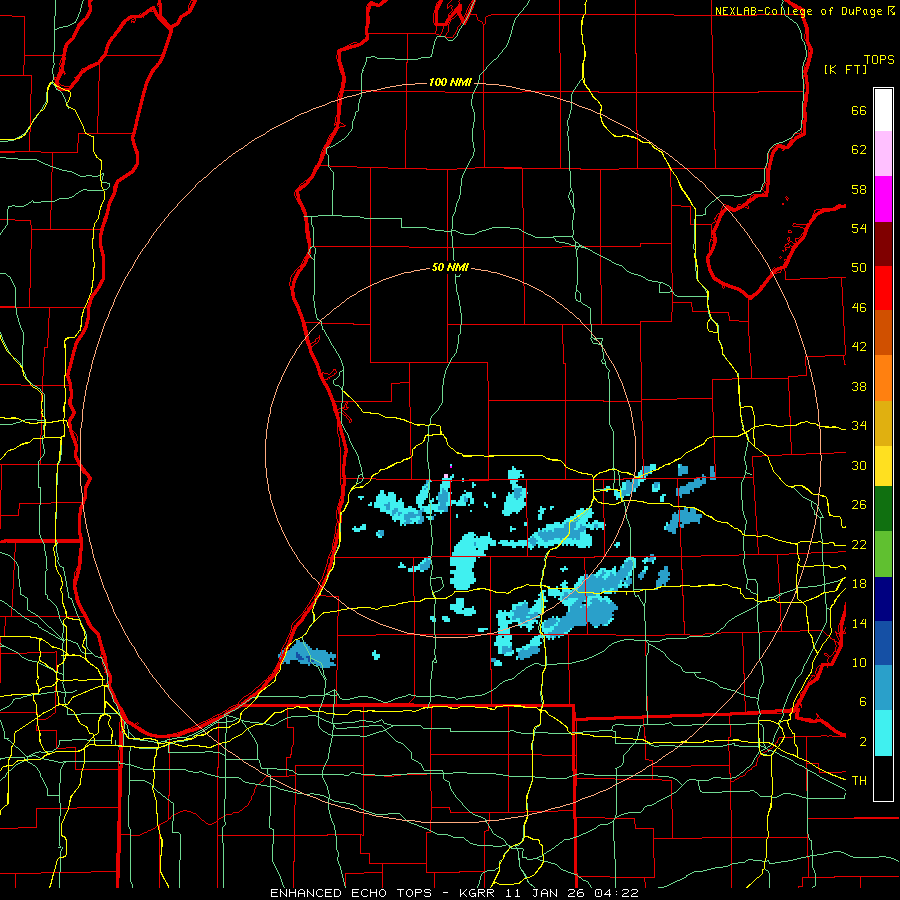
Task: Click the 38 value on the legend
Action: click(x=859, y=386)
